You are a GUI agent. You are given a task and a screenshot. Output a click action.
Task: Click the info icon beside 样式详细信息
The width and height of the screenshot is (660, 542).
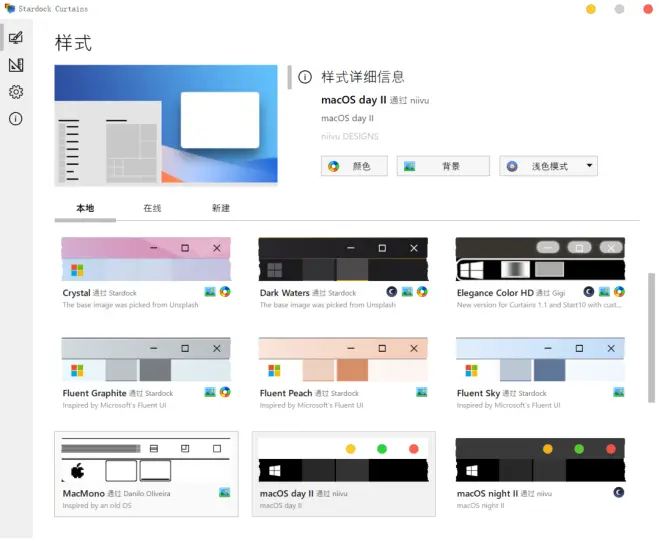coord(305,77)
